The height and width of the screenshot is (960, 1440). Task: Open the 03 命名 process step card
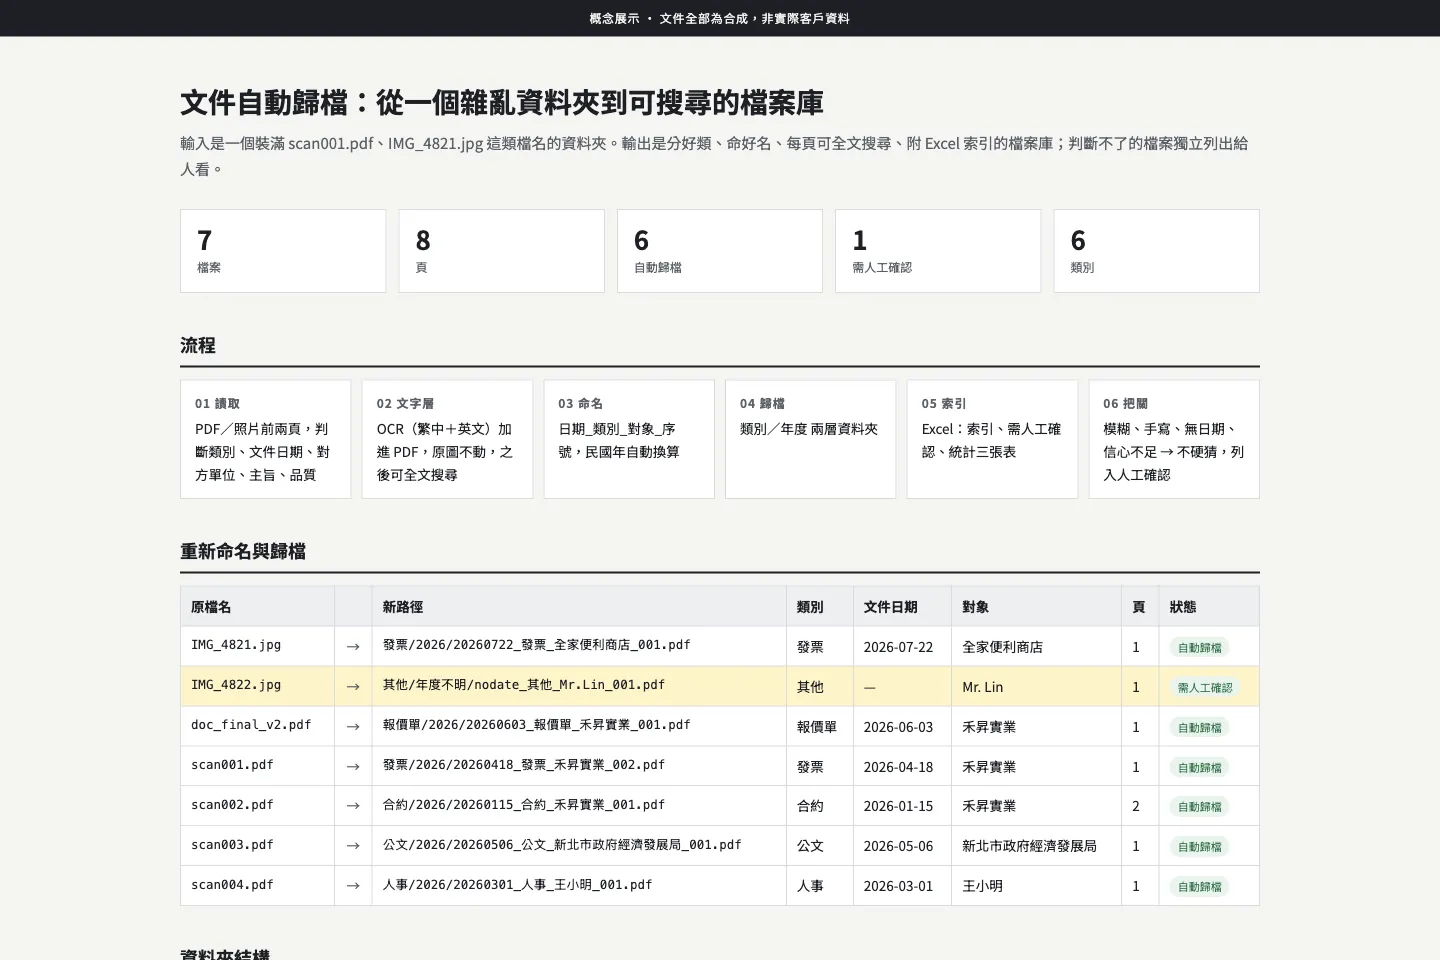tap(629, 439)
